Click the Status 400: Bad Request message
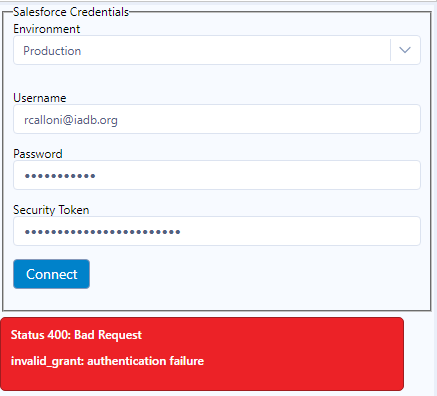The height and width of the screenshot is (396, 437). (76, 335)
